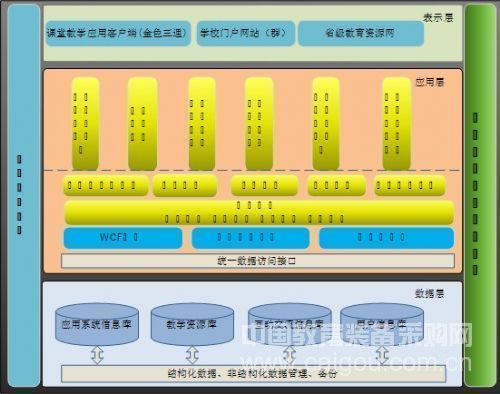Select the double arrow beneath 教学资源库
Viewport: 500px width, 394px height.
(192, 355)
